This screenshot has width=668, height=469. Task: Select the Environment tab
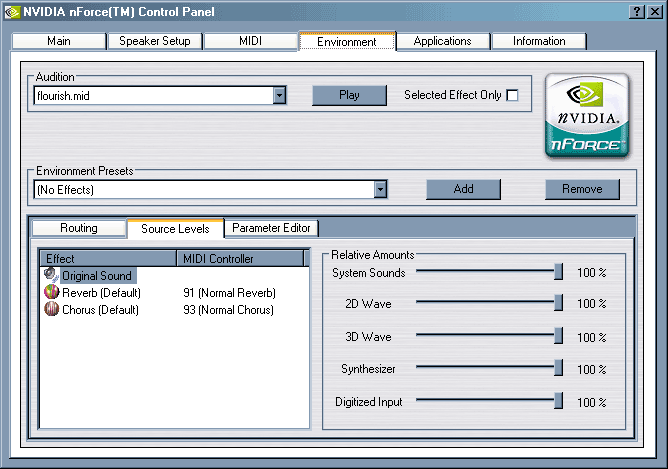coord(347,42)
